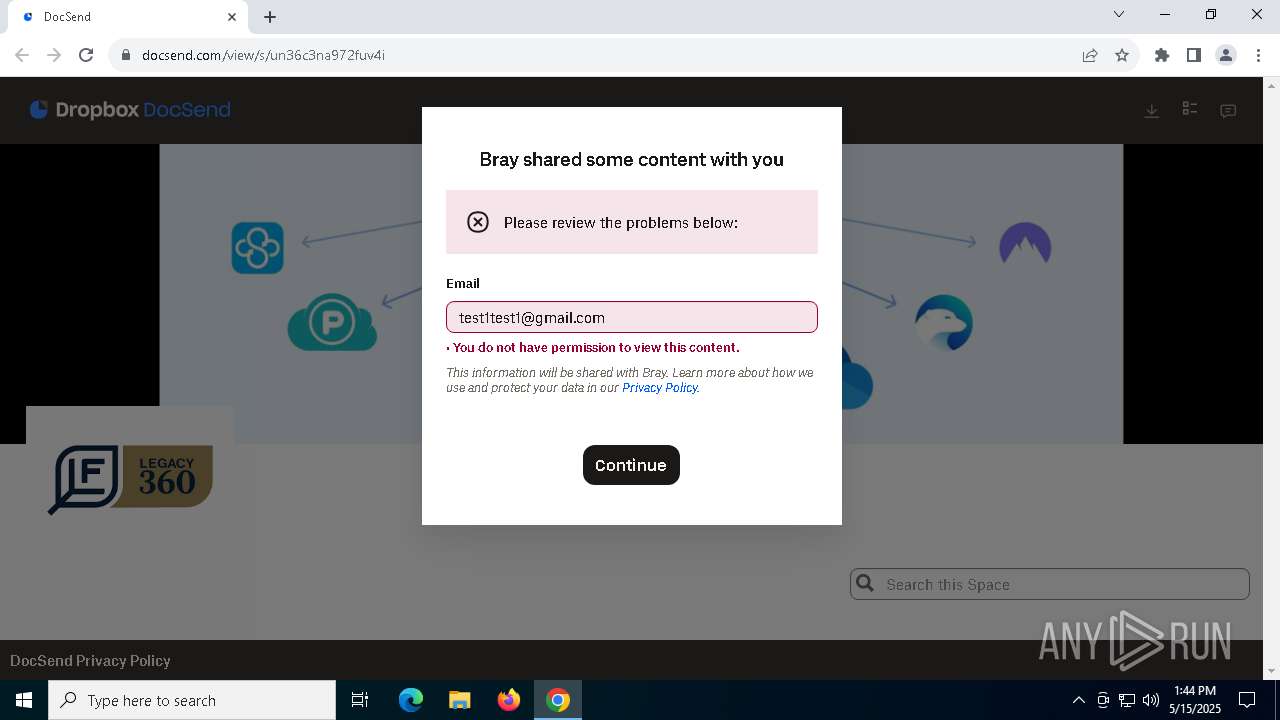Toggle the browser side panel
1280x720 pixels.
[x=1194, y=55]
